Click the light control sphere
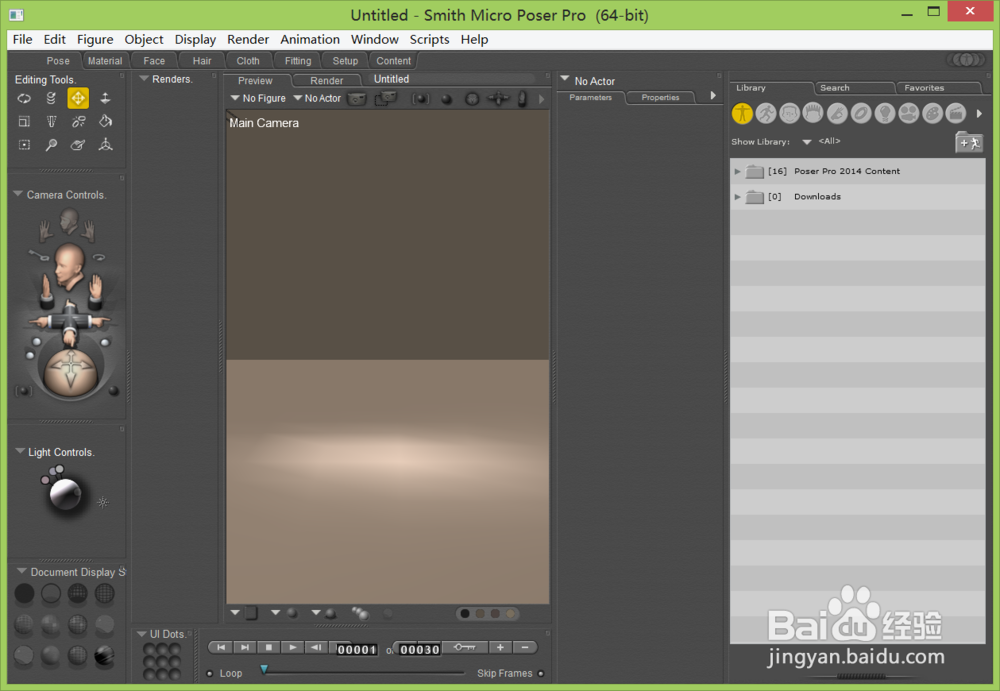The image size is (1000, 691). coord(66,493)
